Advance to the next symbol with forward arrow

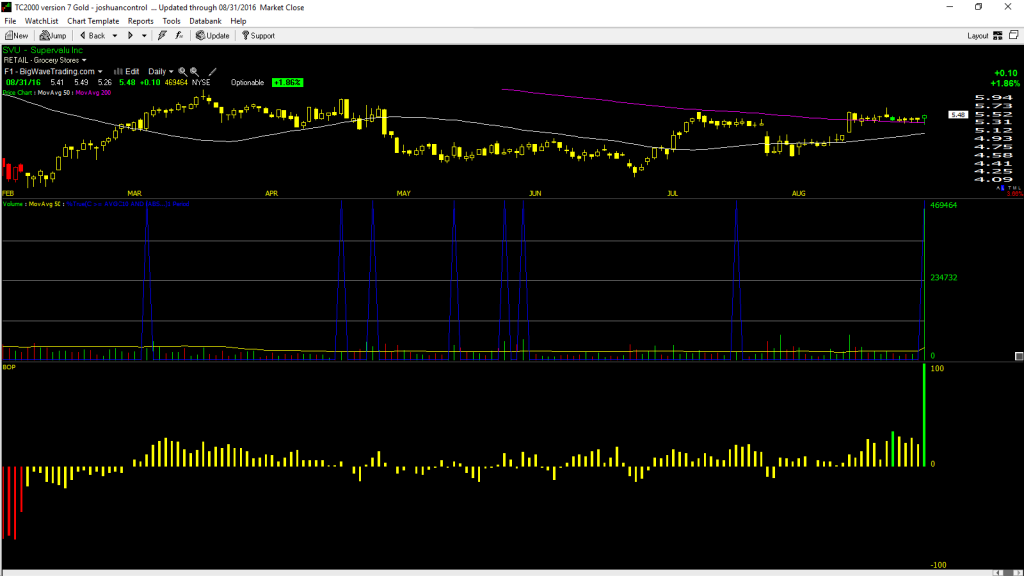(x=130, y=36)
